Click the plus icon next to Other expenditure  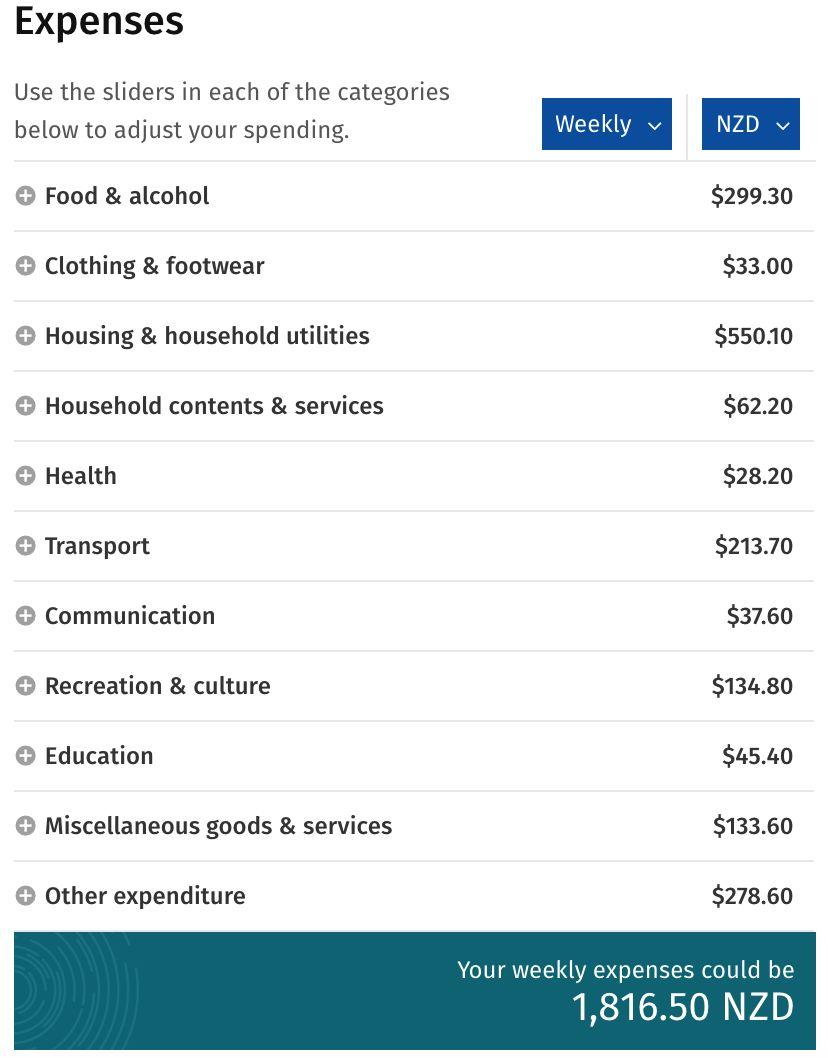click(26, 896)
